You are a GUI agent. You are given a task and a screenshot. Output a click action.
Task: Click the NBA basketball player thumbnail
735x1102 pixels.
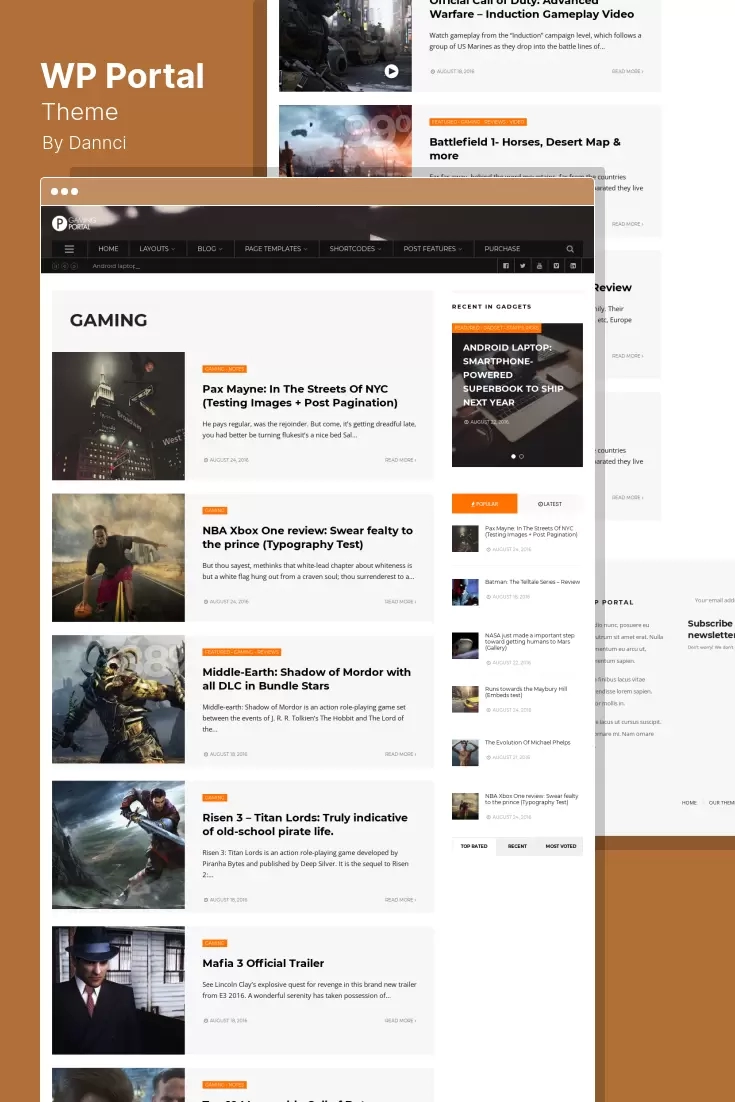pos(118,557)
